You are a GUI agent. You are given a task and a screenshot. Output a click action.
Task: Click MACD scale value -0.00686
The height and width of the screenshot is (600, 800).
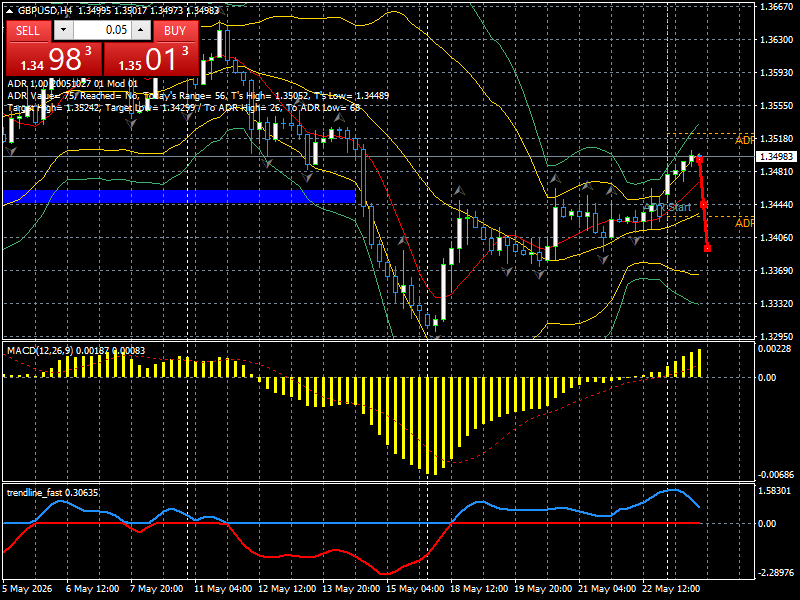776,475
